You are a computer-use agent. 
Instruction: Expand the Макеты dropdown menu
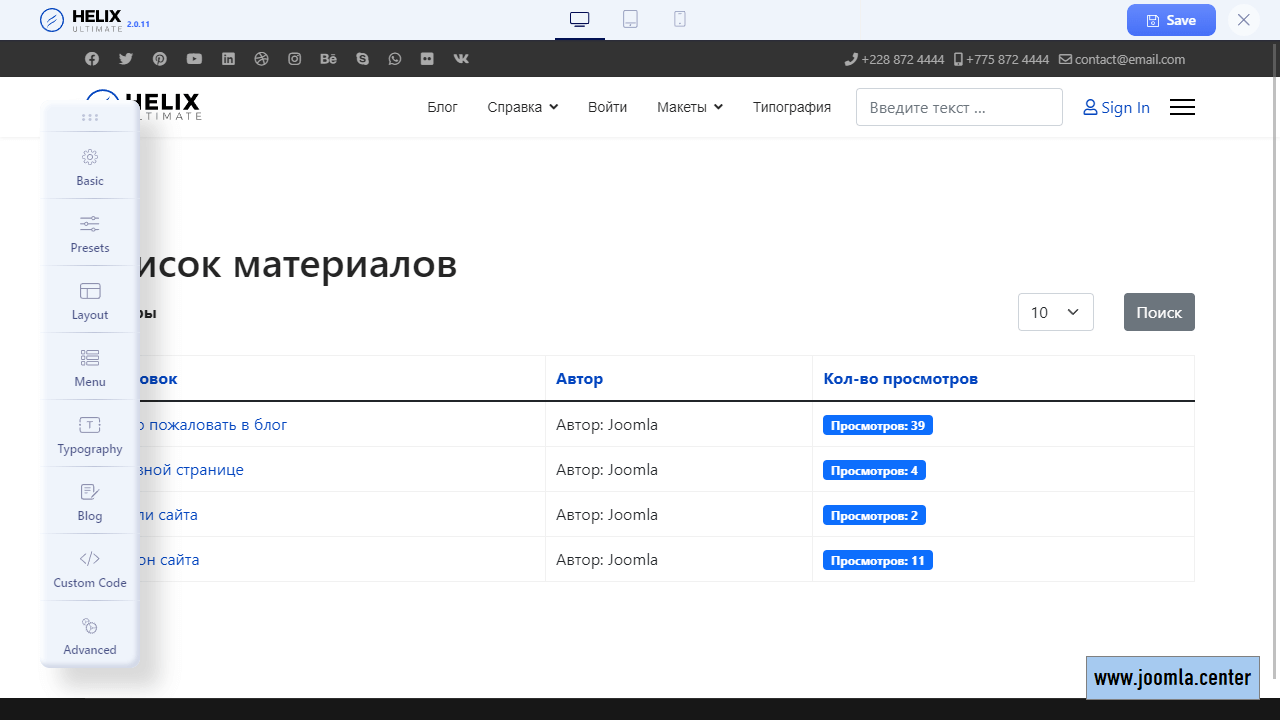point(689,107)
